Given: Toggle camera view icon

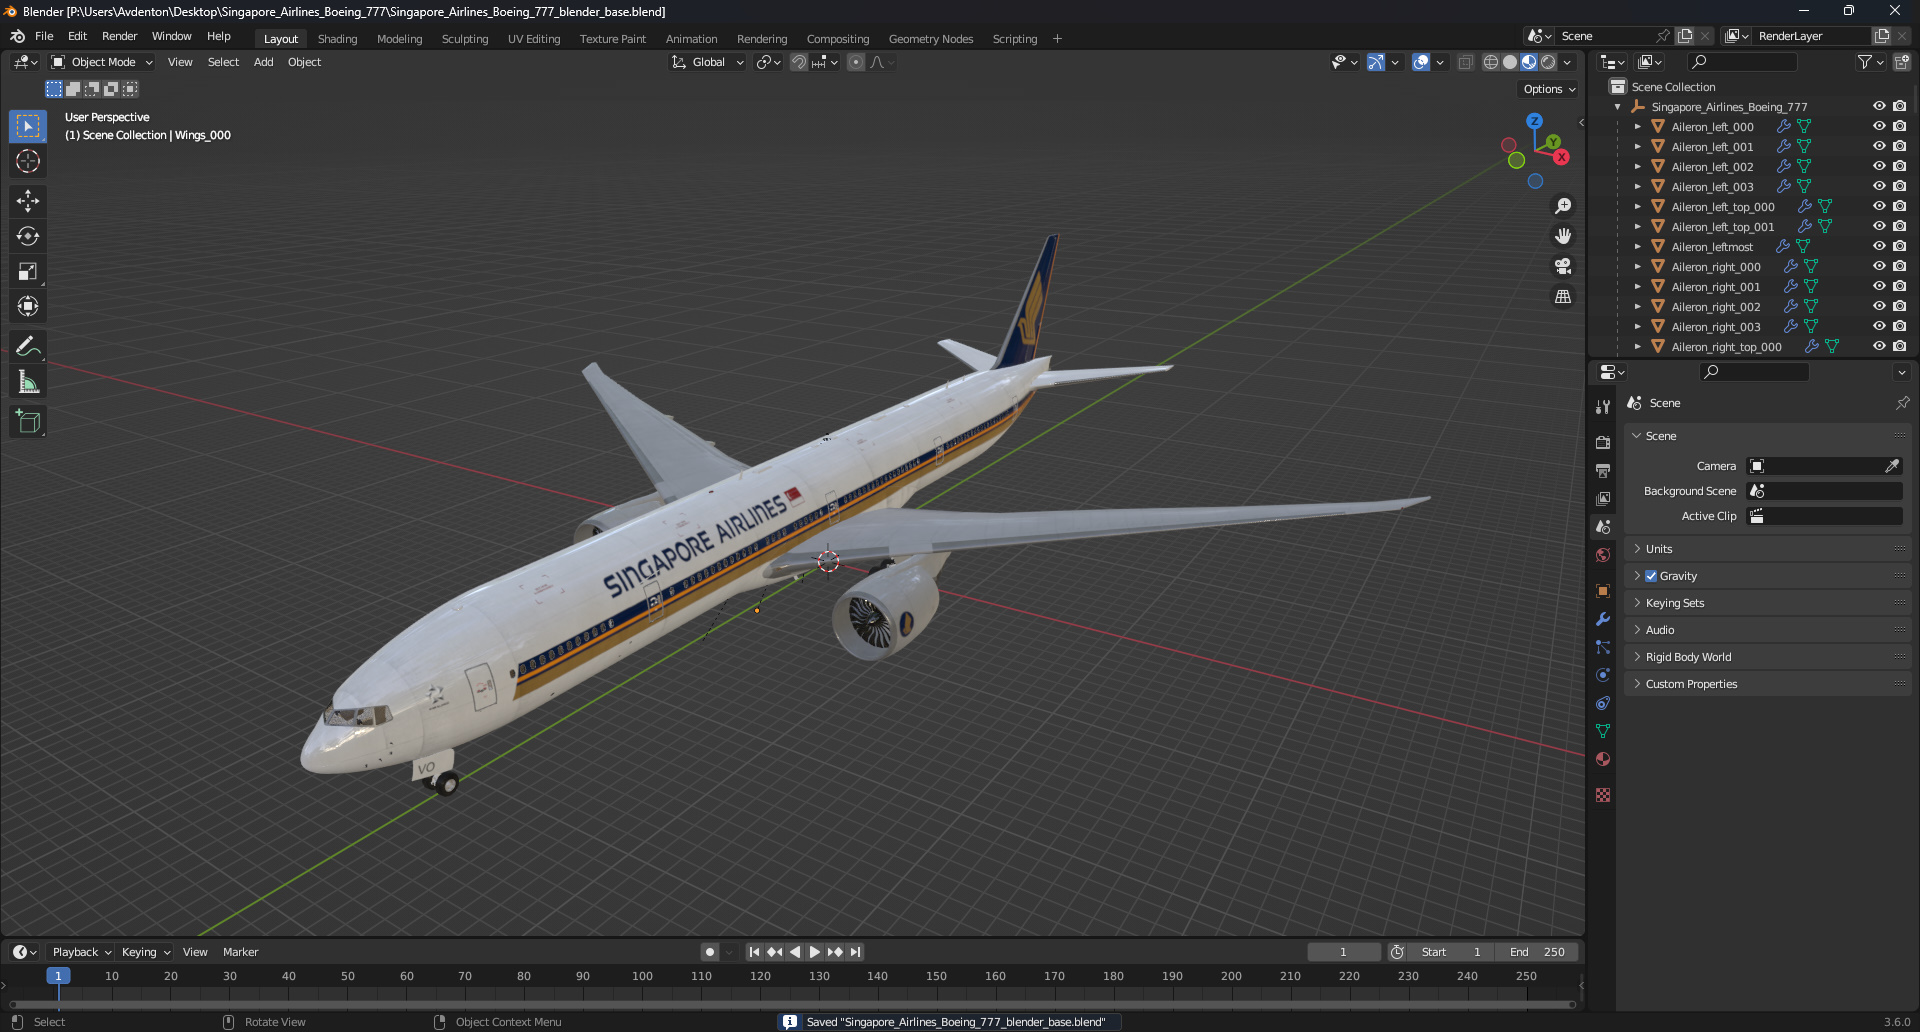Looking at the screenshot, I should [1563, 266].
